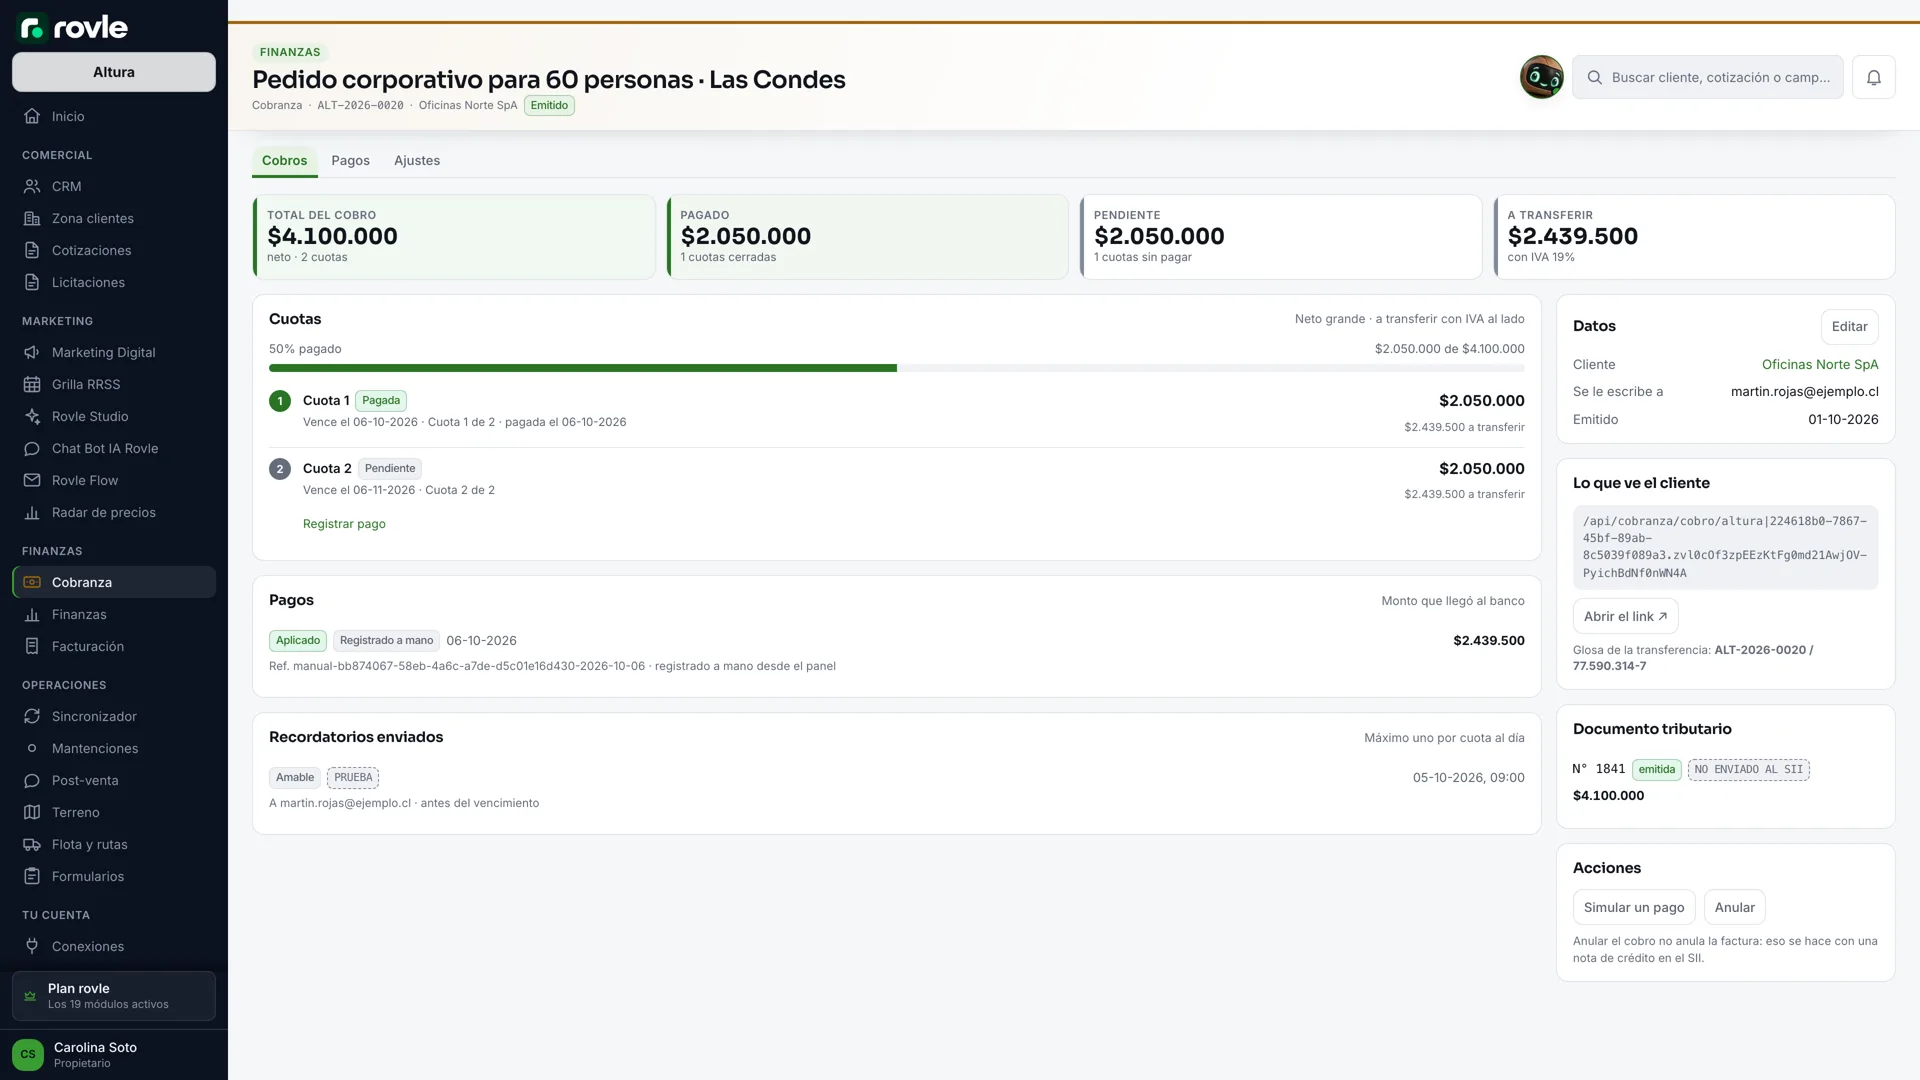Click the Conexiones plug icon
1920x1080 pixels.
pyautogui.click(x=32, y=946)
